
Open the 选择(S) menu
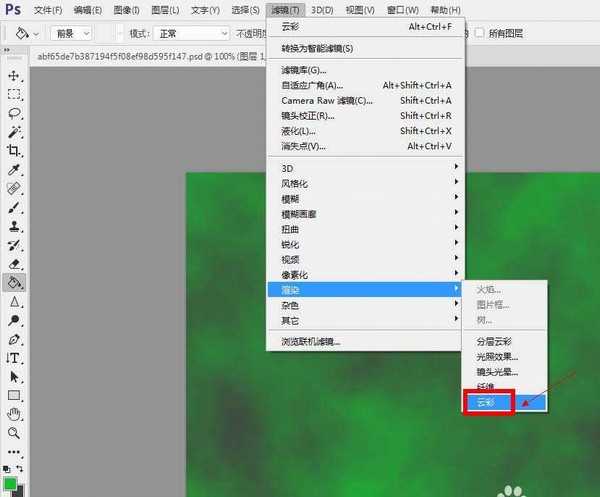245,10
